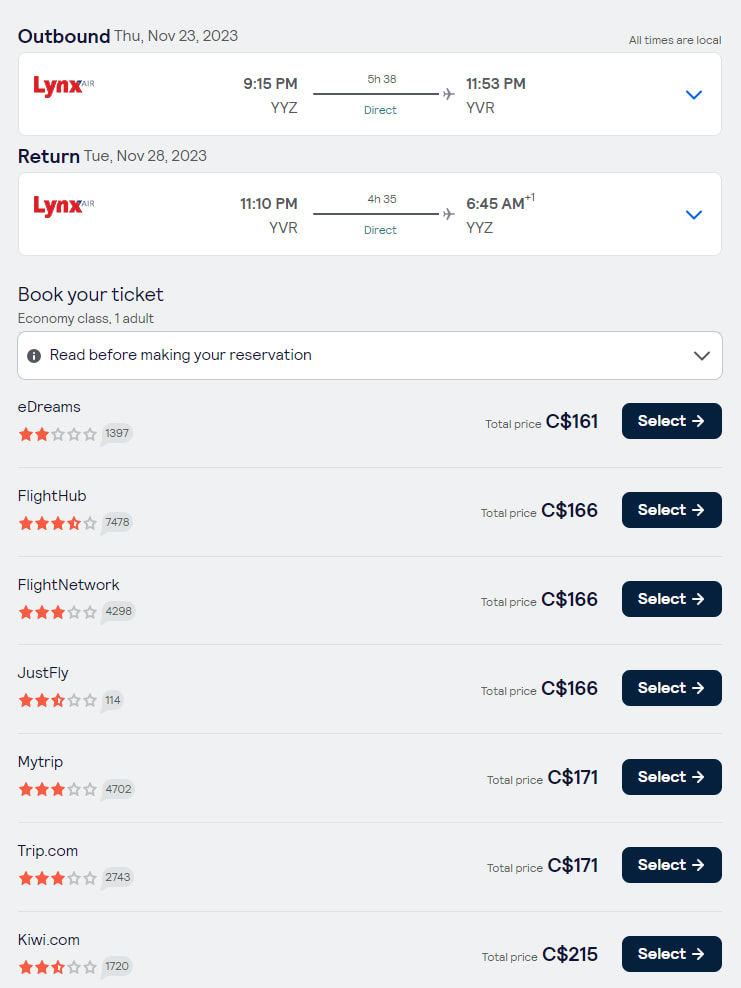741x988 pixels.
Task: Select the Trip.com offer for C$171
Action: pyautogui.click(x=671, y=865)
